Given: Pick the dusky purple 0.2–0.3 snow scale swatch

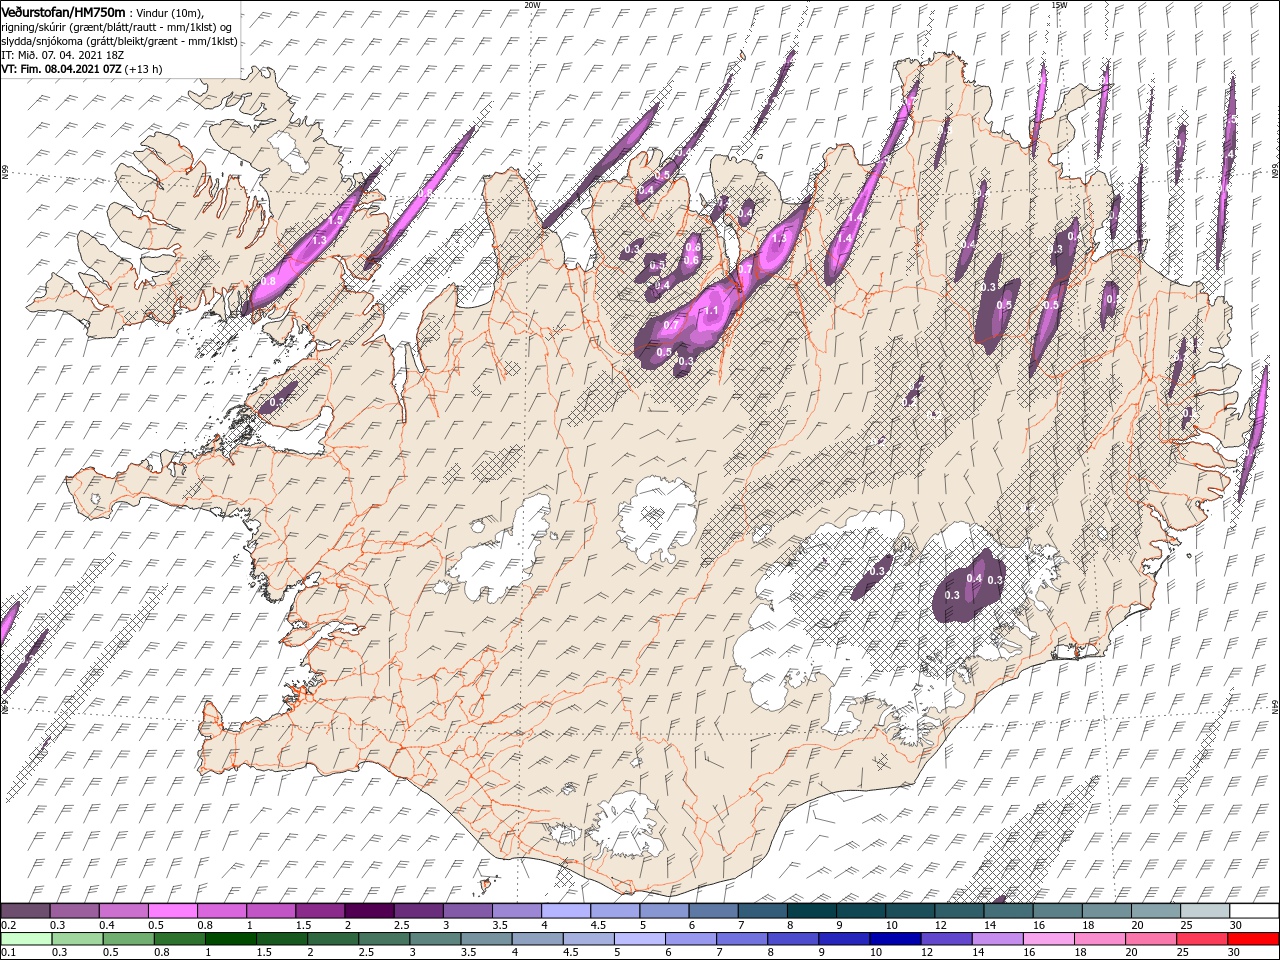Looking at the screenshot, I should [x=25, y=911].
